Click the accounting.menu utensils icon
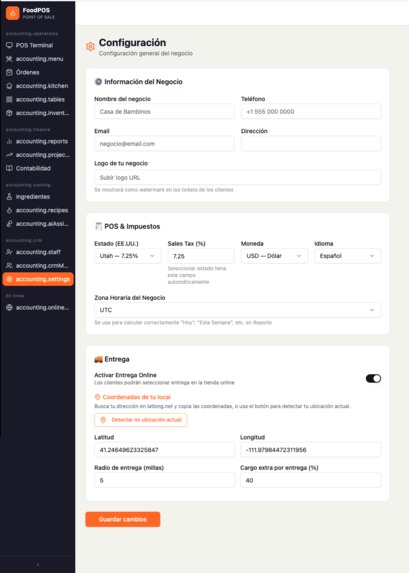Screen dimensions: 409x573 point(9,59)
